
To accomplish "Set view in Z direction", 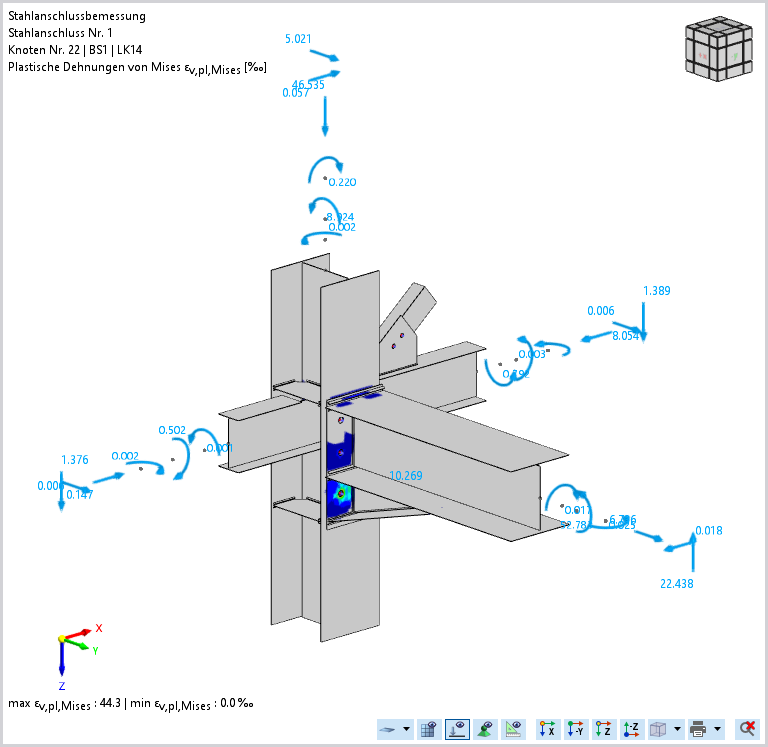I will coord(603,729).
